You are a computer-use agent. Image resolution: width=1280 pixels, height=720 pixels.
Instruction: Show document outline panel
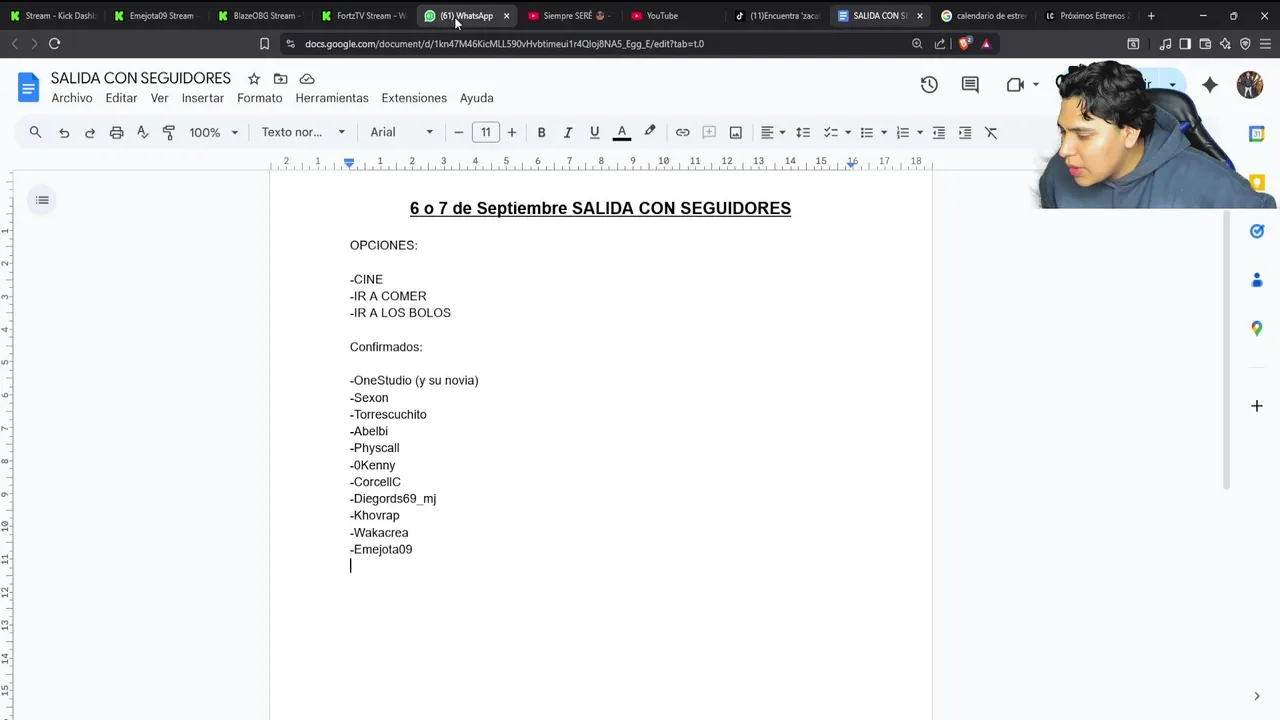click(x=42, y=200)
